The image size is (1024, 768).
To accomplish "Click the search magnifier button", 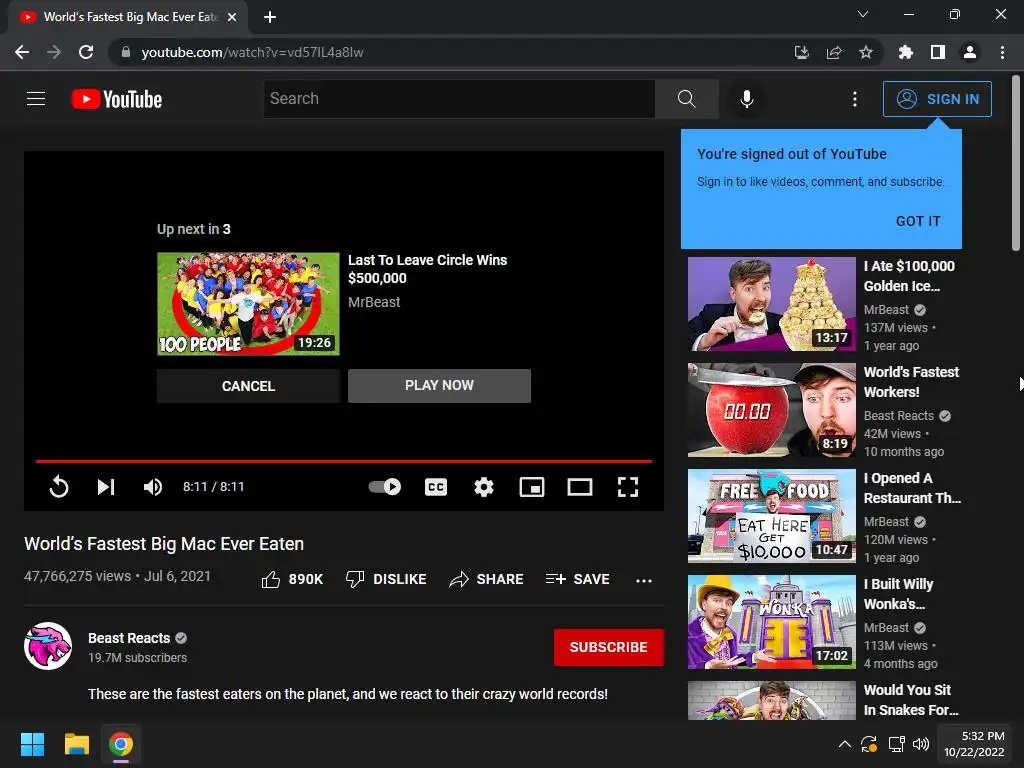I will tap(686, 99).
